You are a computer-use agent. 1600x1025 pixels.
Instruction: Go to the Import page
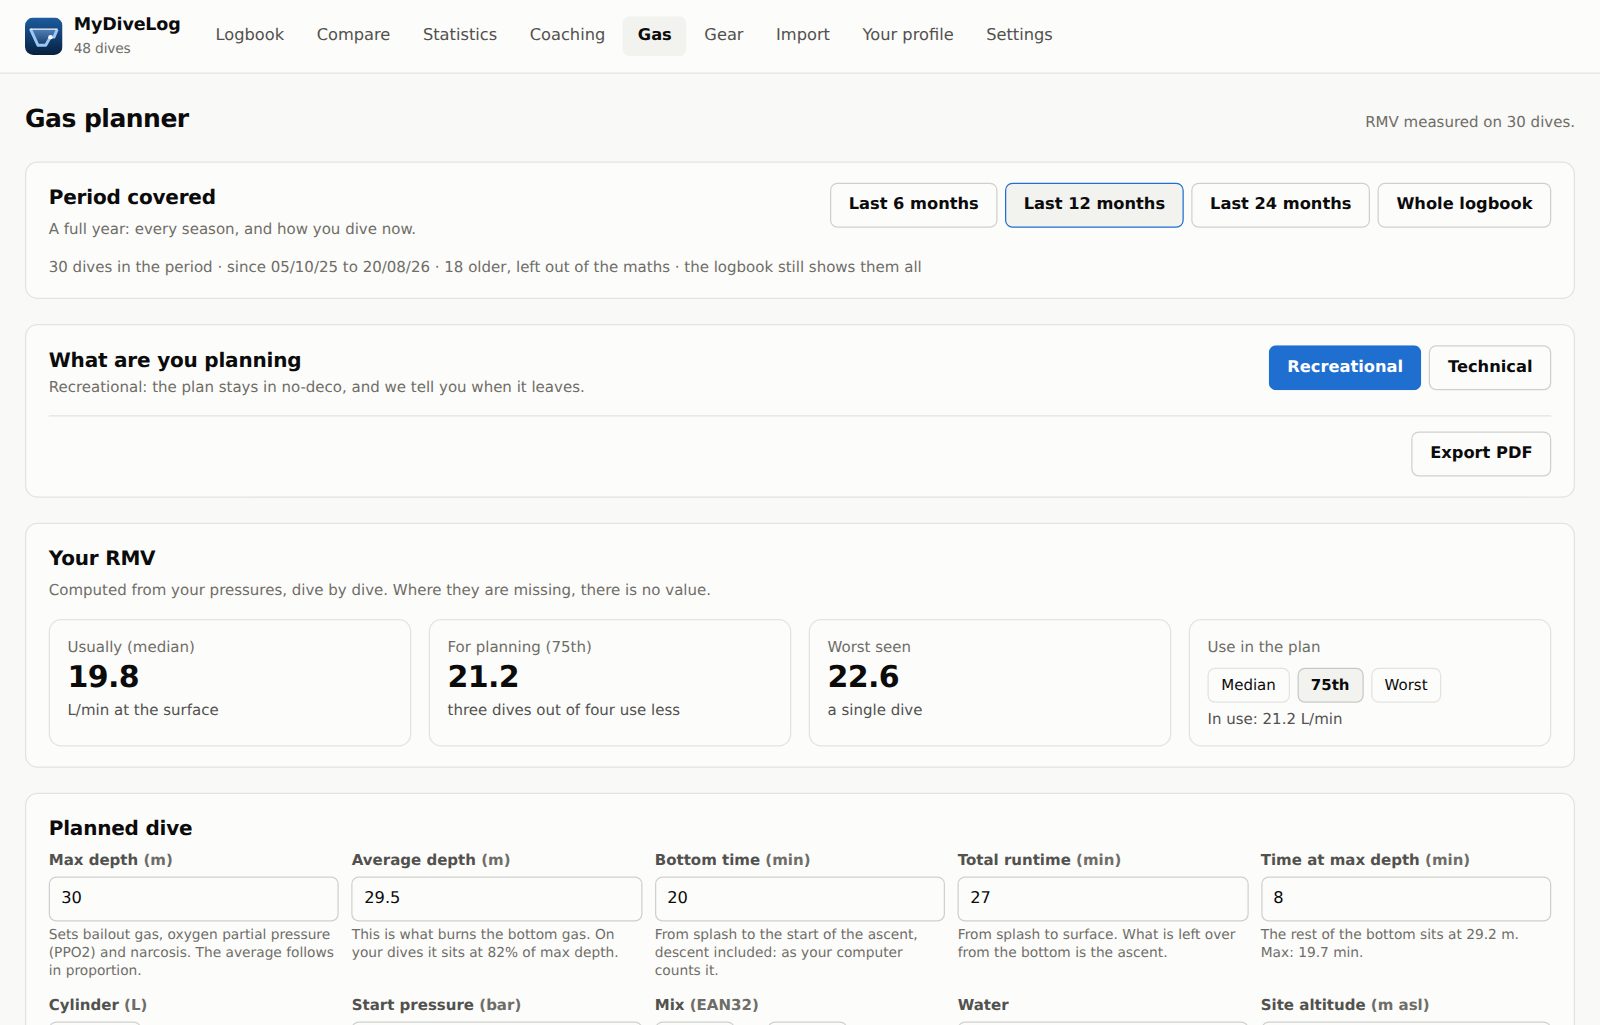(802, 35)
